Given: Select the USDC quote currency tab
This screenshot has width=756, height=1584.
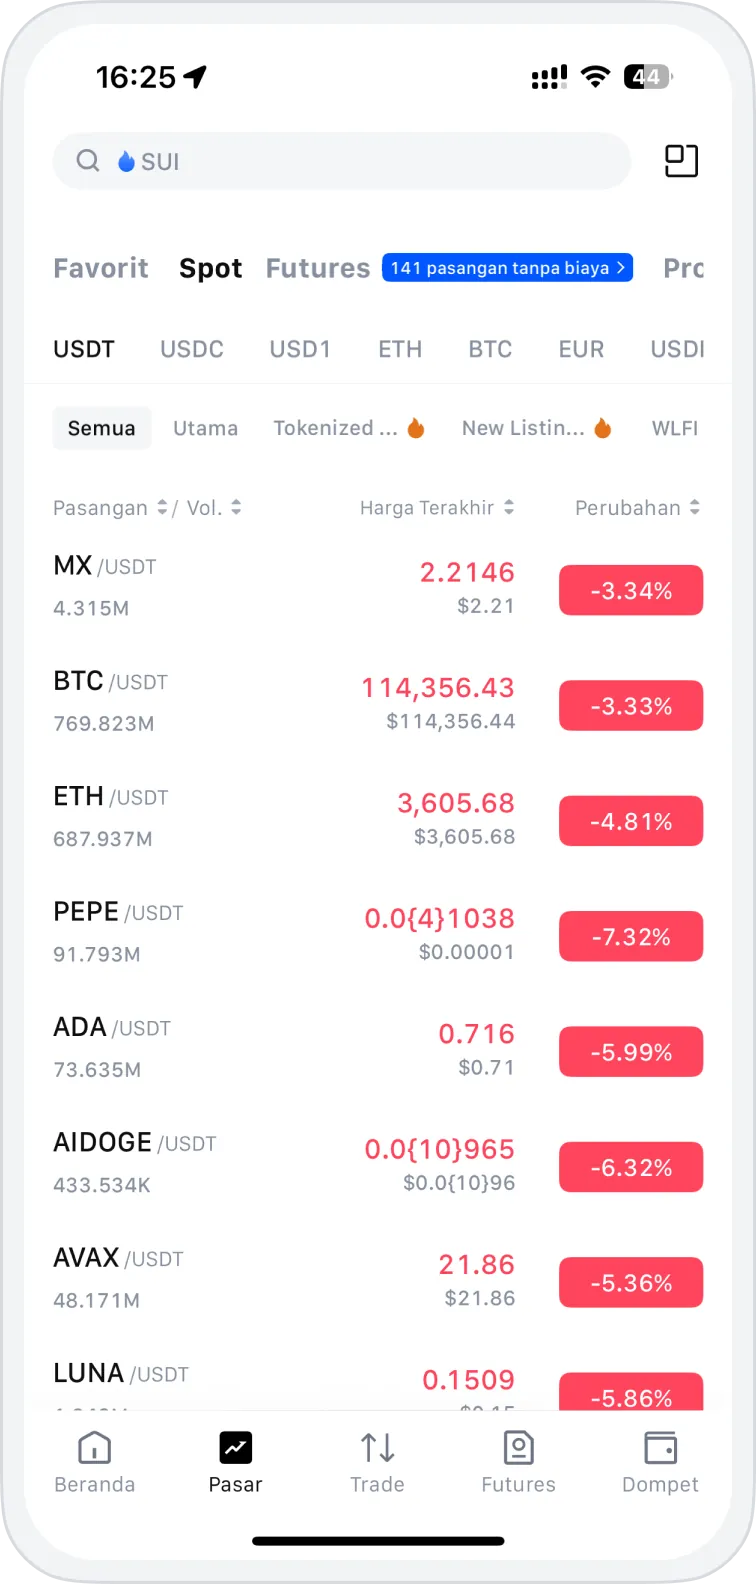Looking at the screenshot, I should point(191,349).
